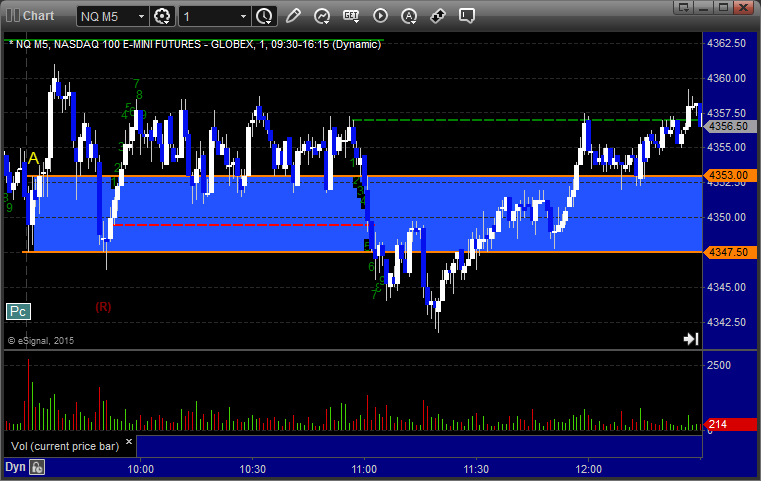The width and height of the screenshot is (761, 481).
Task: Select the pencil drawing tool
Action: (293, 16)
